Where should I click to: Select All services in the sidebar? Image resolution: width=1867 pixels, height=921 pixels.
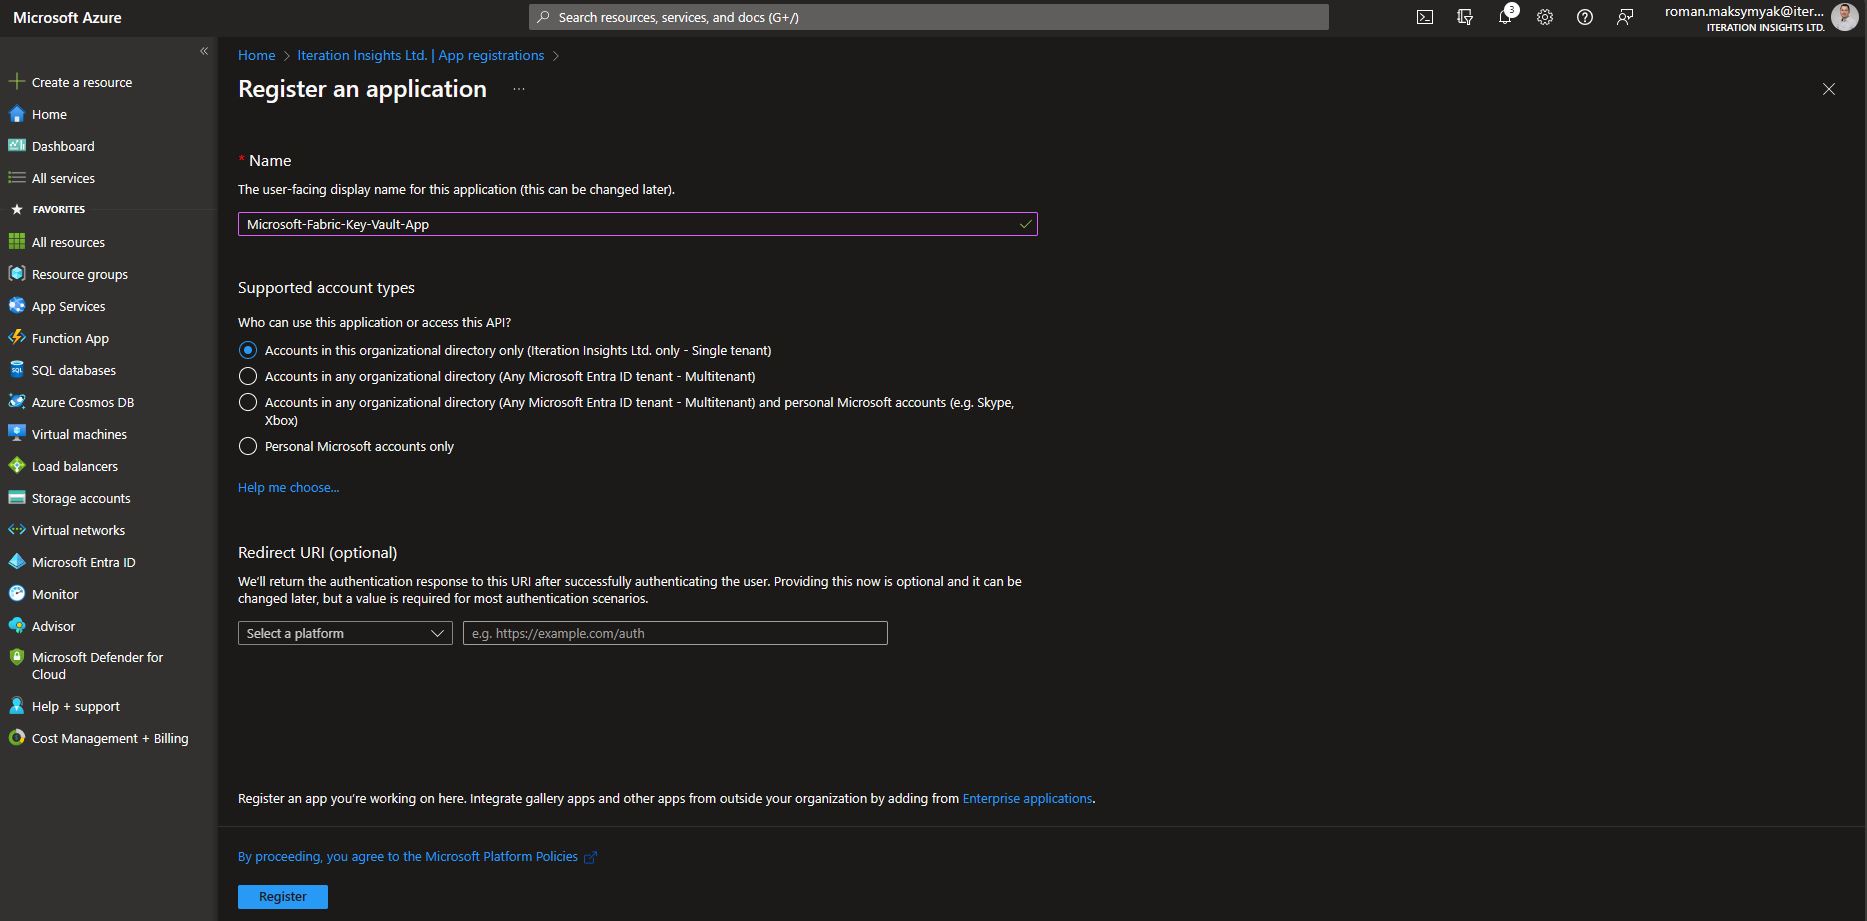[63, 178]
